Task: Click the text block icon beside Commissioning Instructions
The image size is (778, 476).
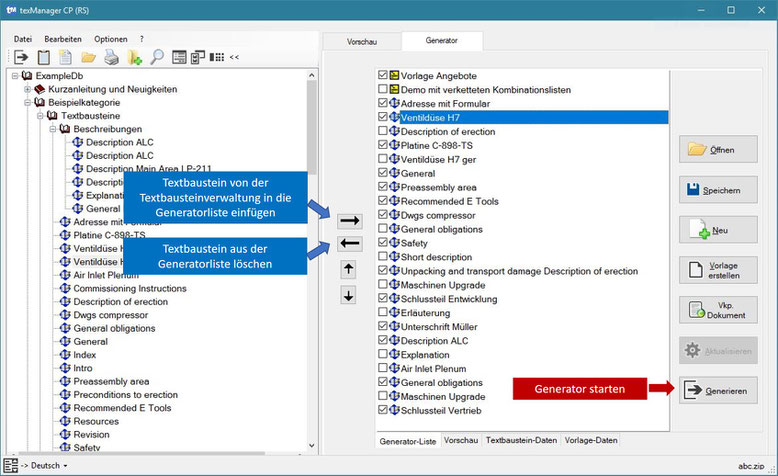Action: (65, 288)
